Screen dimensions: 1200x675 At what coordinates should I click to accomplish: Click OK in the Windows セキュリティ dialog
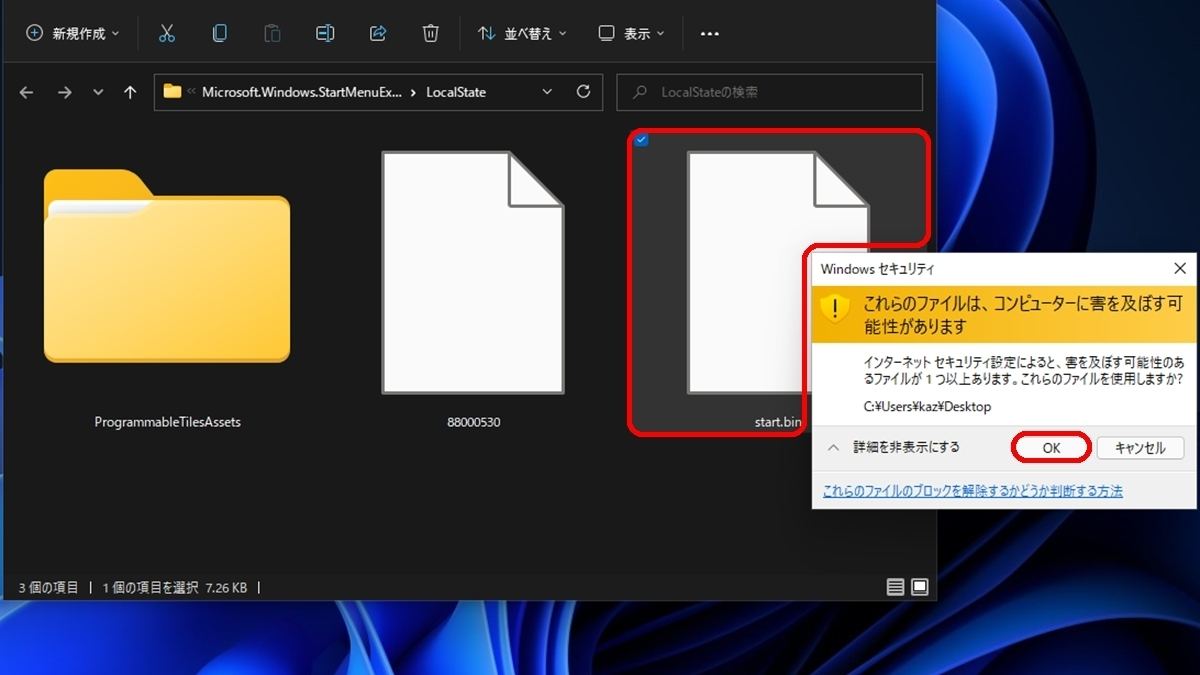pyautogui.click(x=1051, y=448)
